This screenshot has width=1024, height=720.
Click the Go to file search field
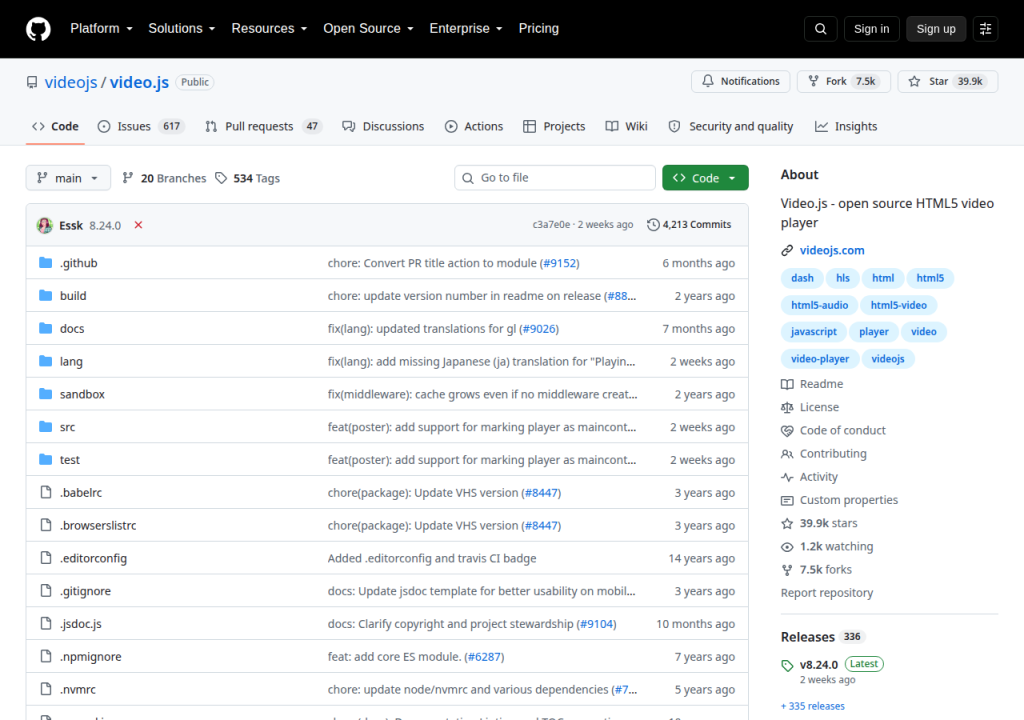point(554,178)
